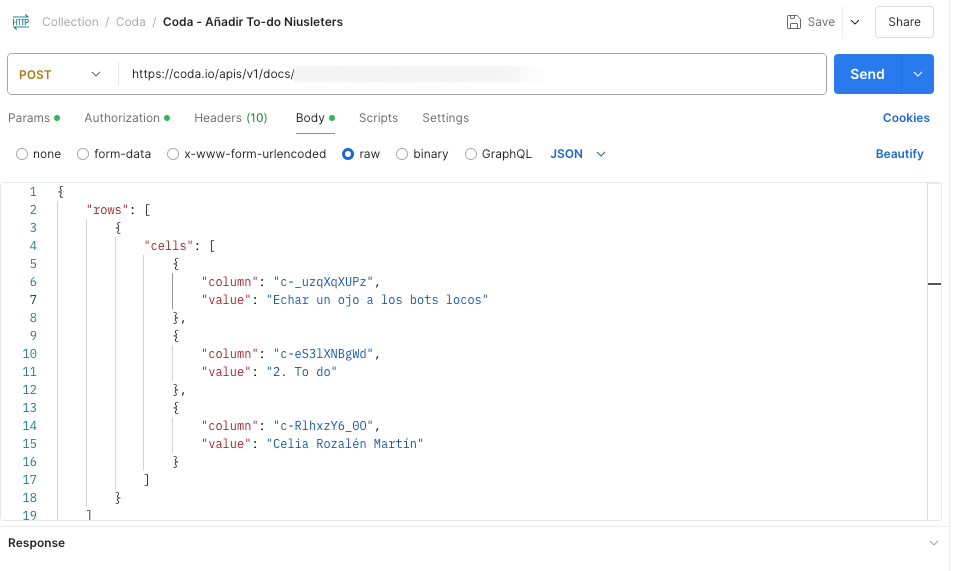955x571 pixels.
Task: Click the HTTP request type icon
Action: click(21, 21)
